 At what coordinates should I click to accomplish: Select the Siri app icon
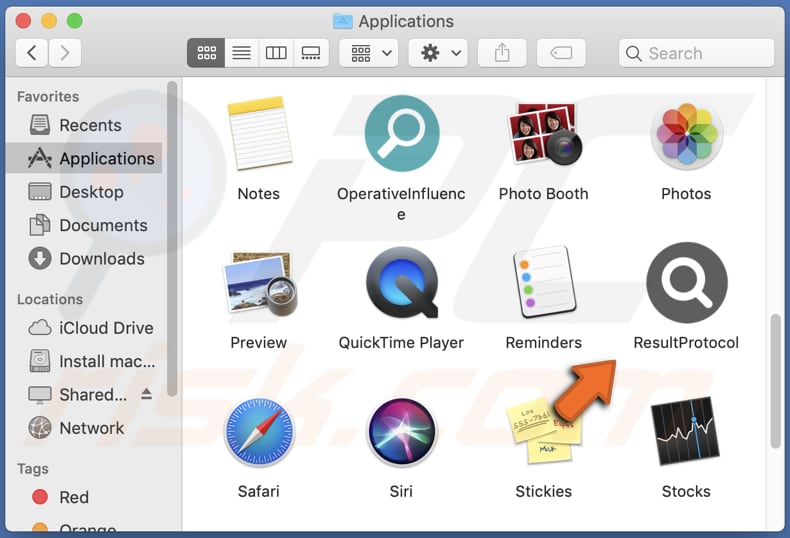tap(402, 432)
